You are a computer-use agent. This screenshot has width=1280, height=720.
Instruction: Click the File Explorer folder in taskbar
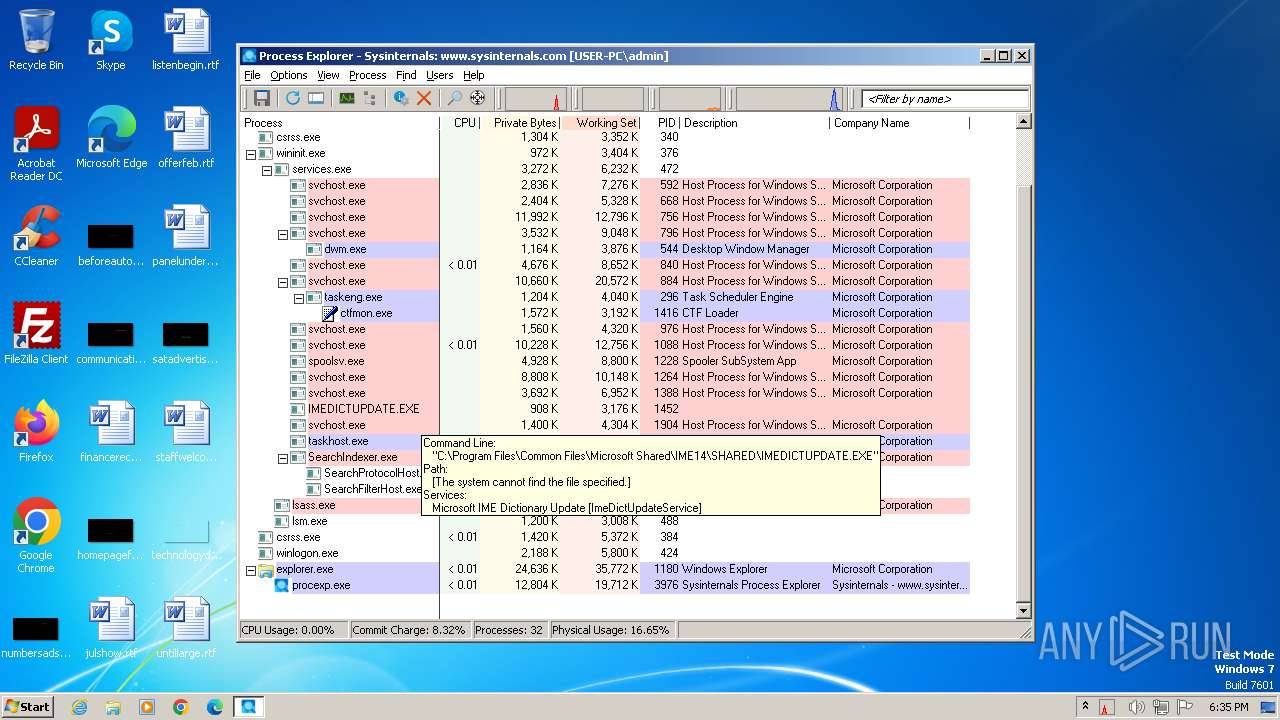pyautogui.click(x=113, y=707)
